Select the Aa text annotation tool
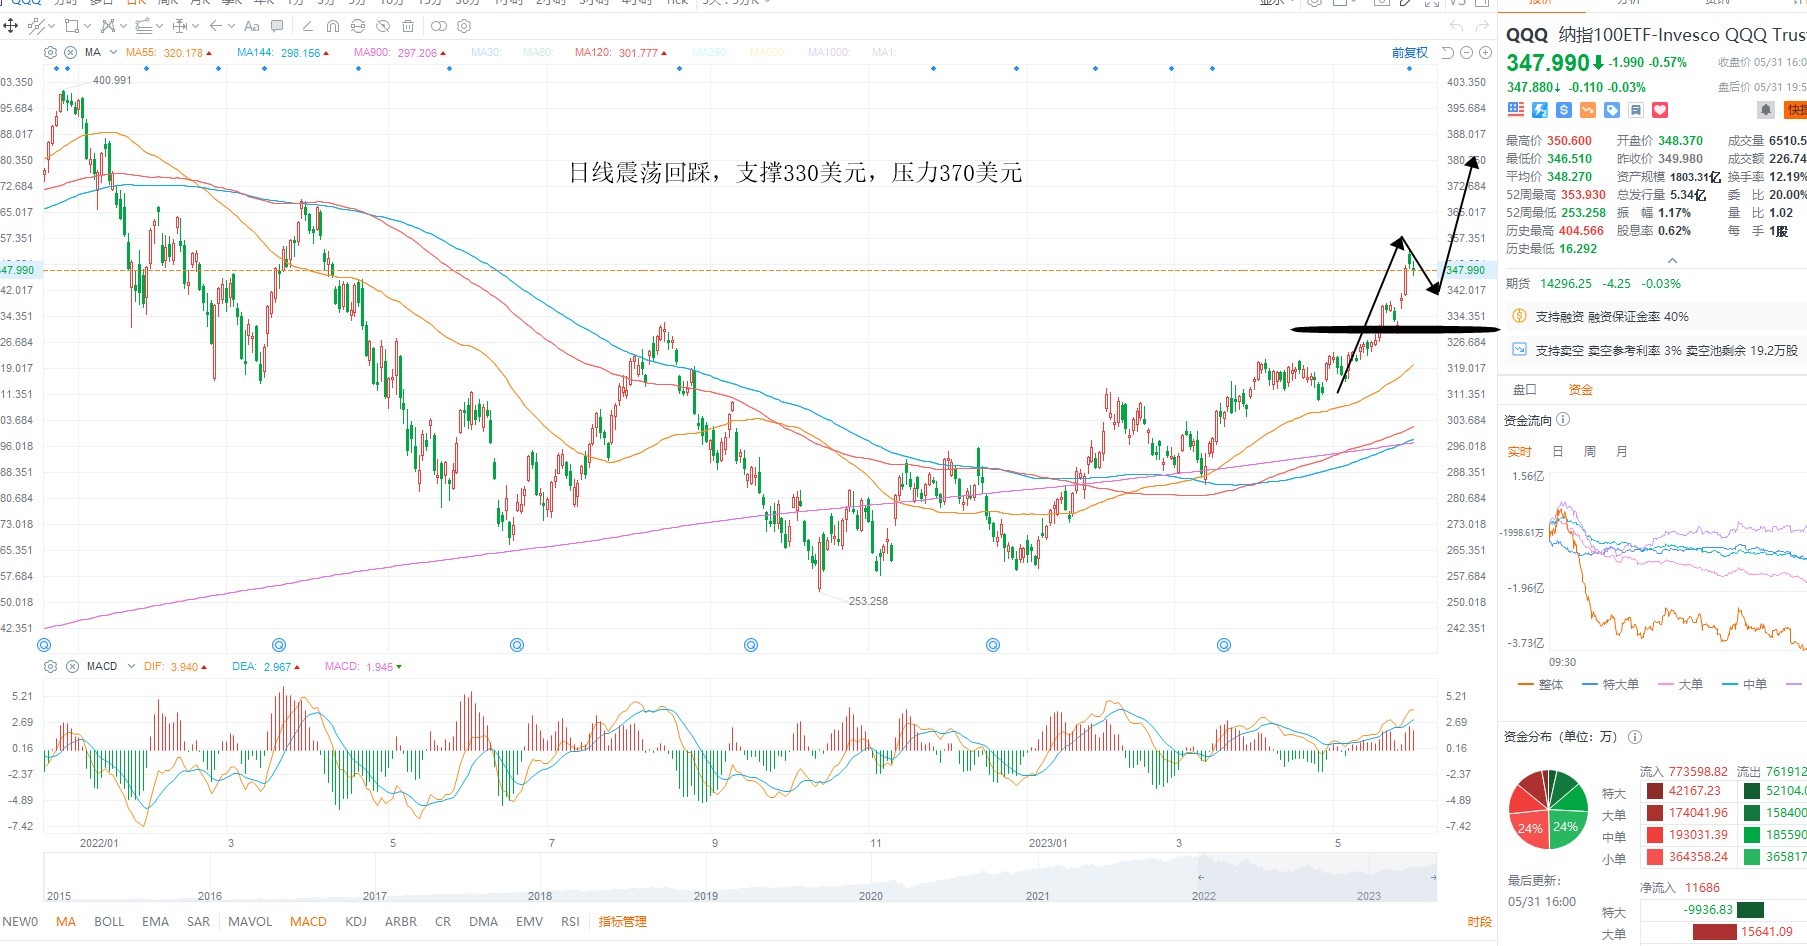This screenshot has height=946, width=1807. [x=252, y=26]
